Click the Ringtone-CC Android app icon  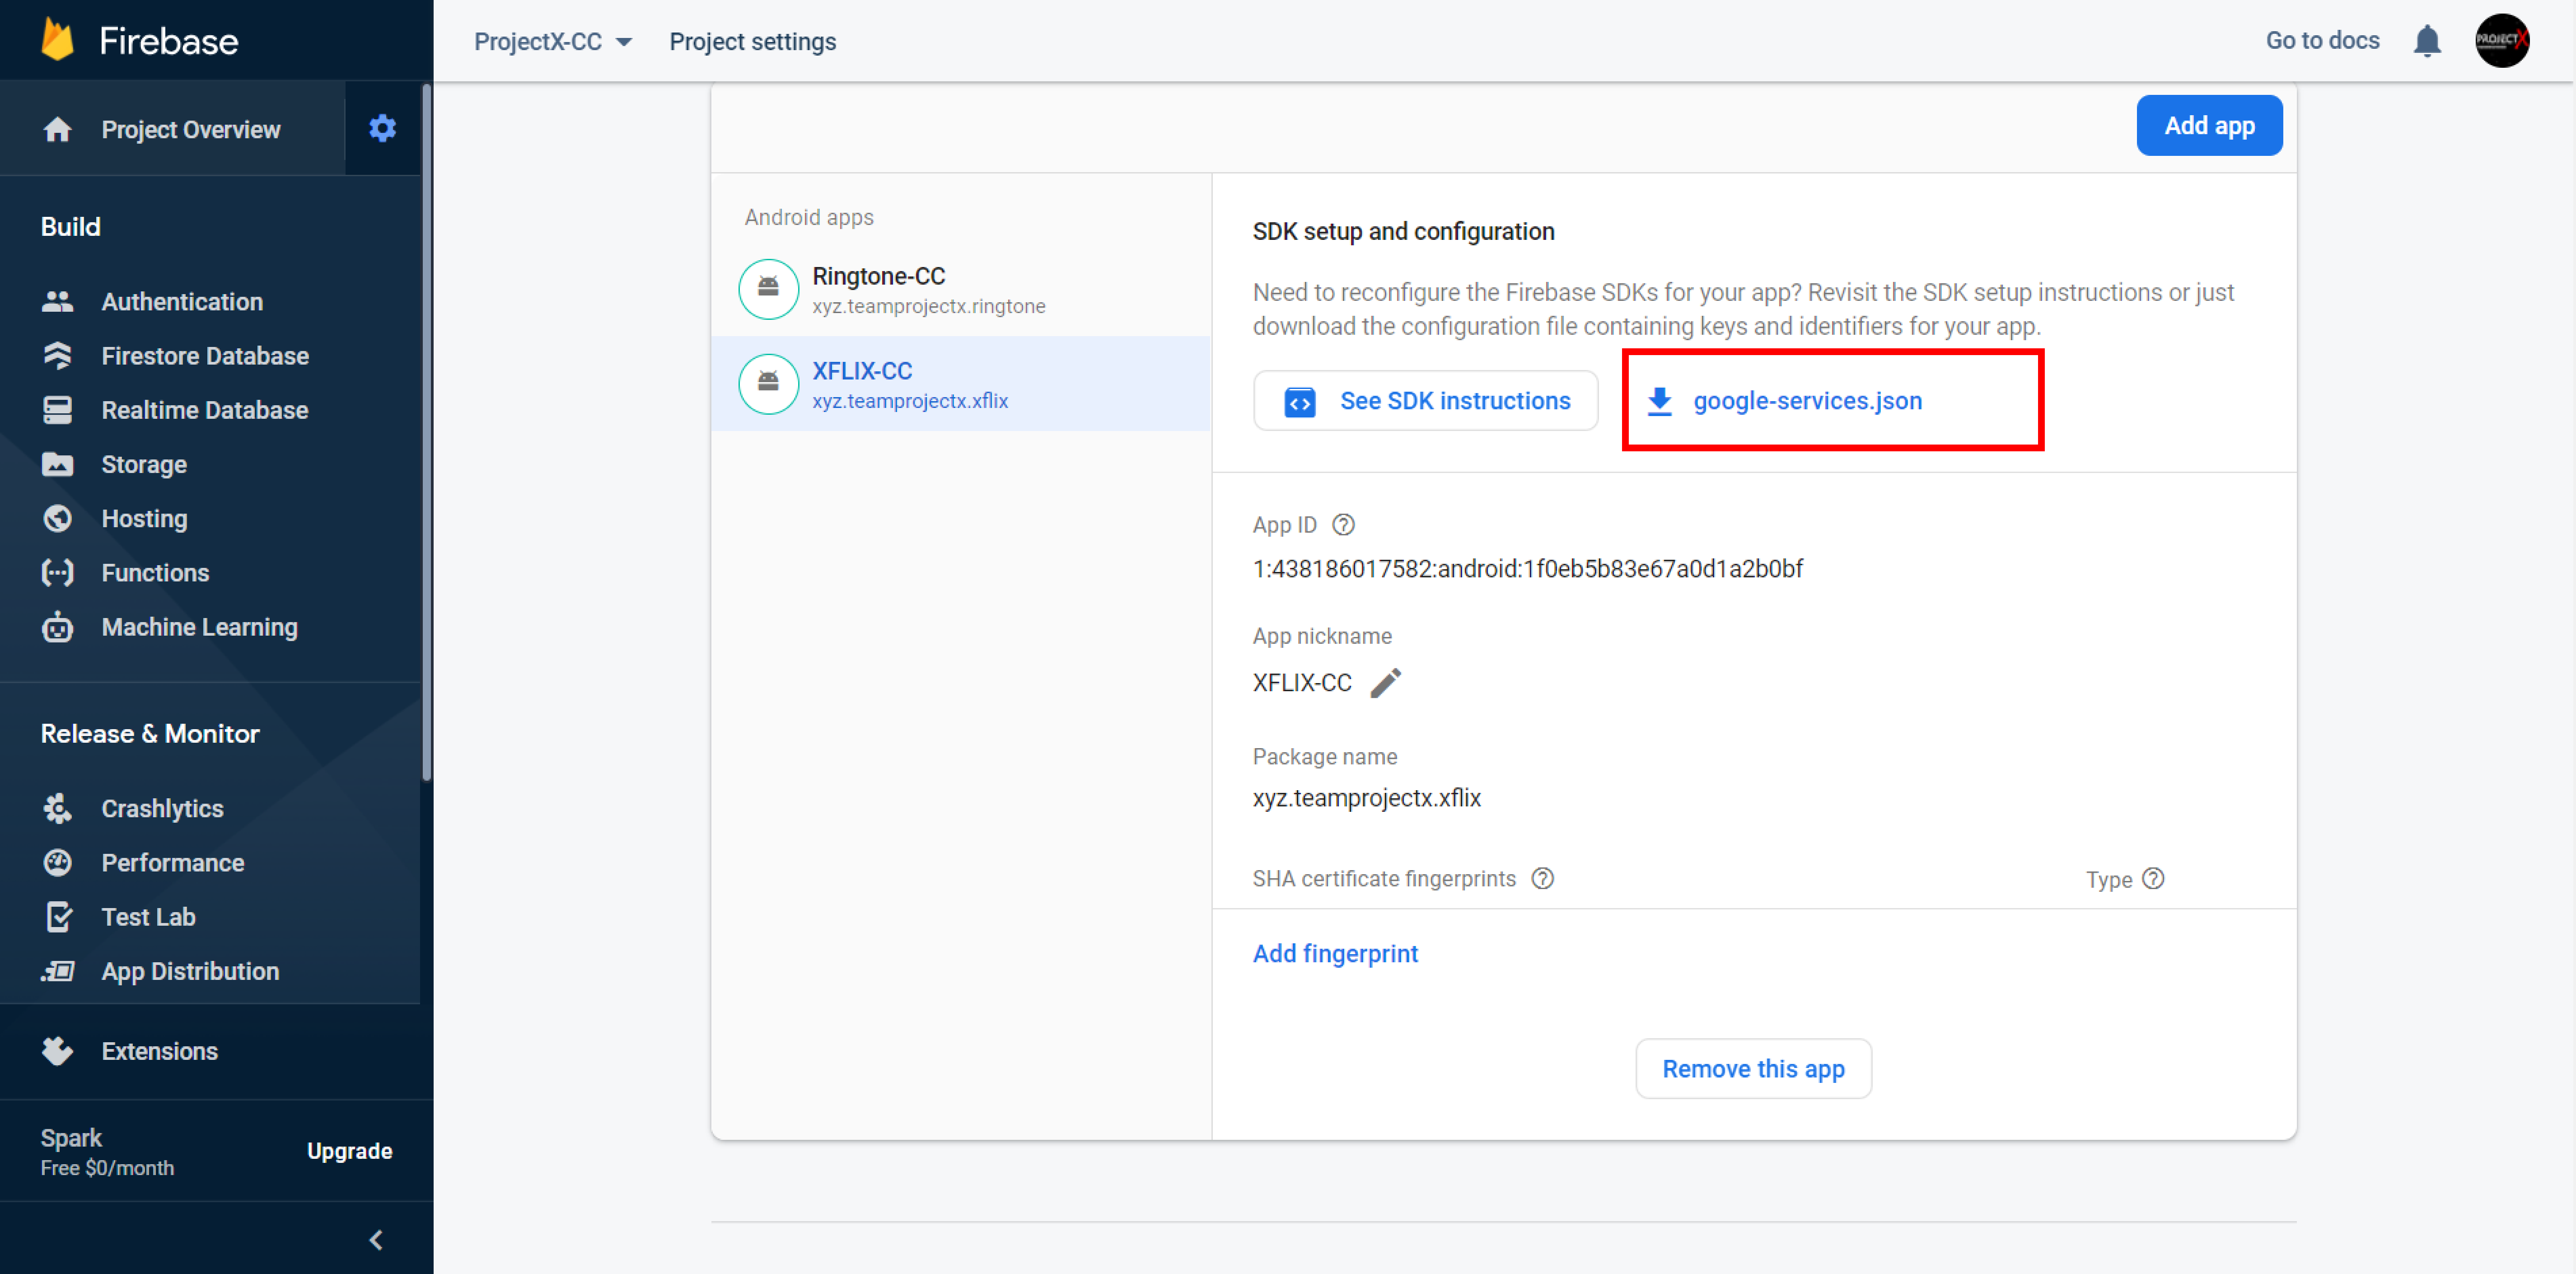click(767, 289)
